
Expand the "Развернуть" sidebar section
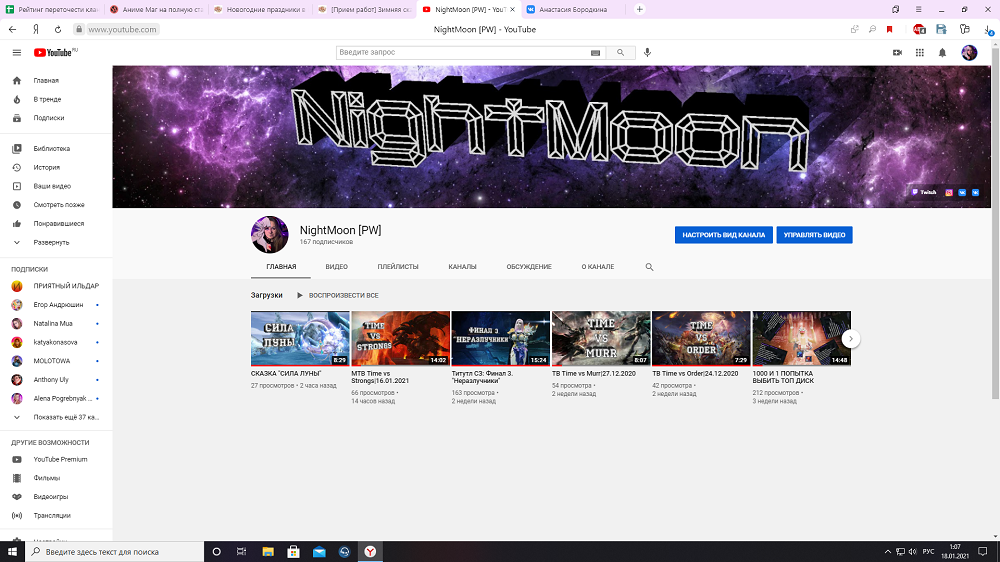coord(51,242)
